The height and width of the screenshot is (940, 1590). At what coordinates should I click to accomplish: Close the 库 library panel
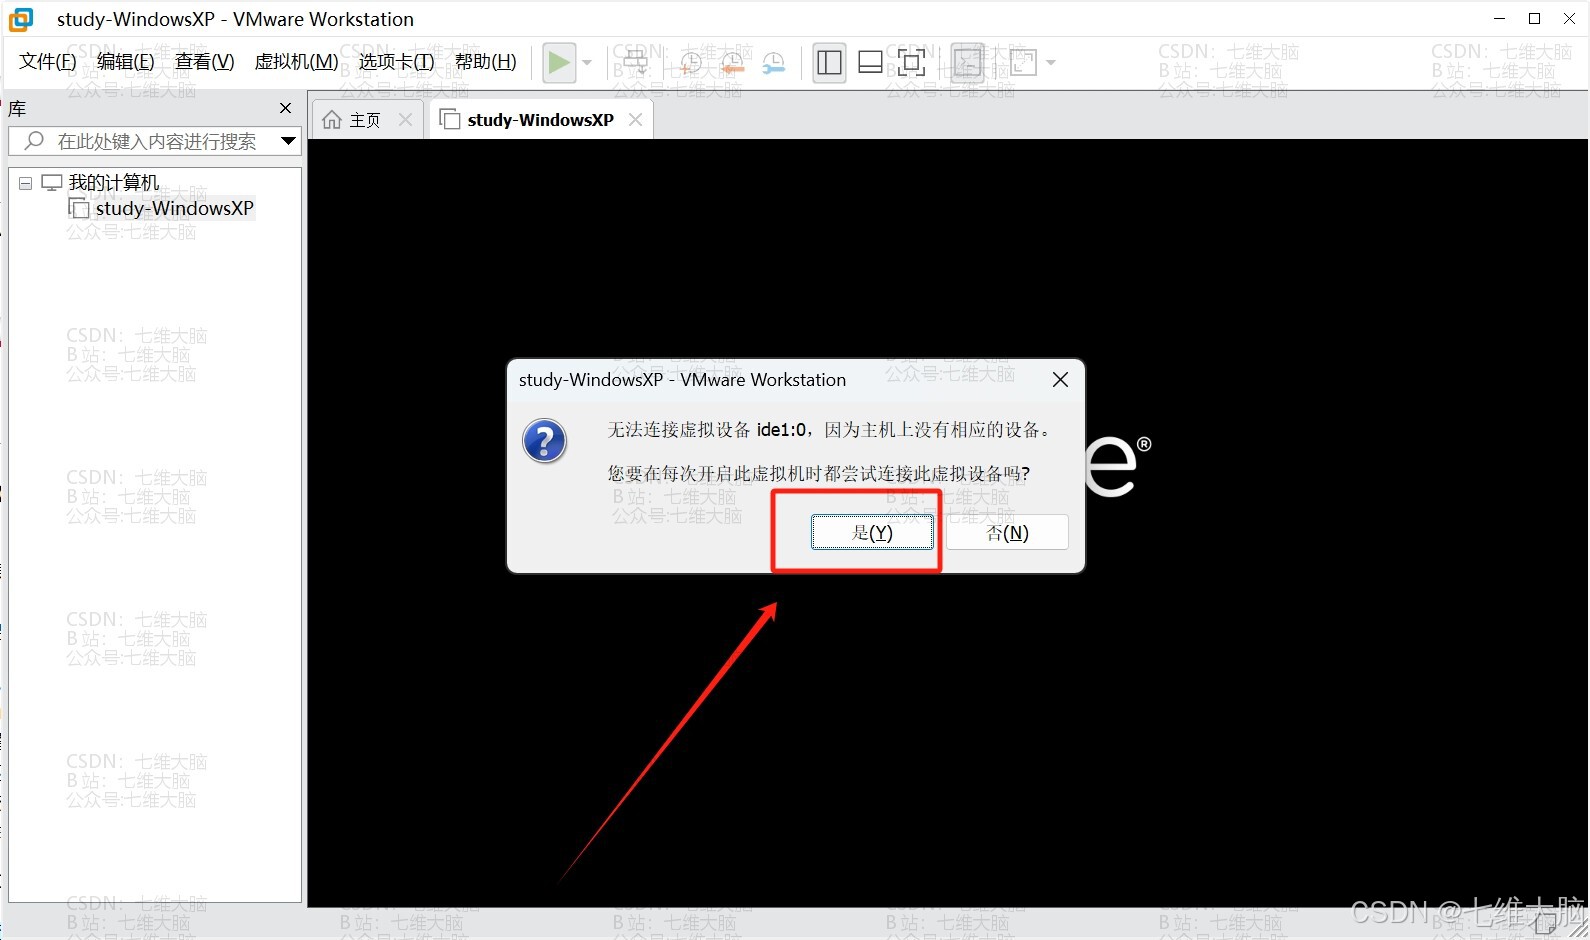pyautogui.click(x=286, y=108)
